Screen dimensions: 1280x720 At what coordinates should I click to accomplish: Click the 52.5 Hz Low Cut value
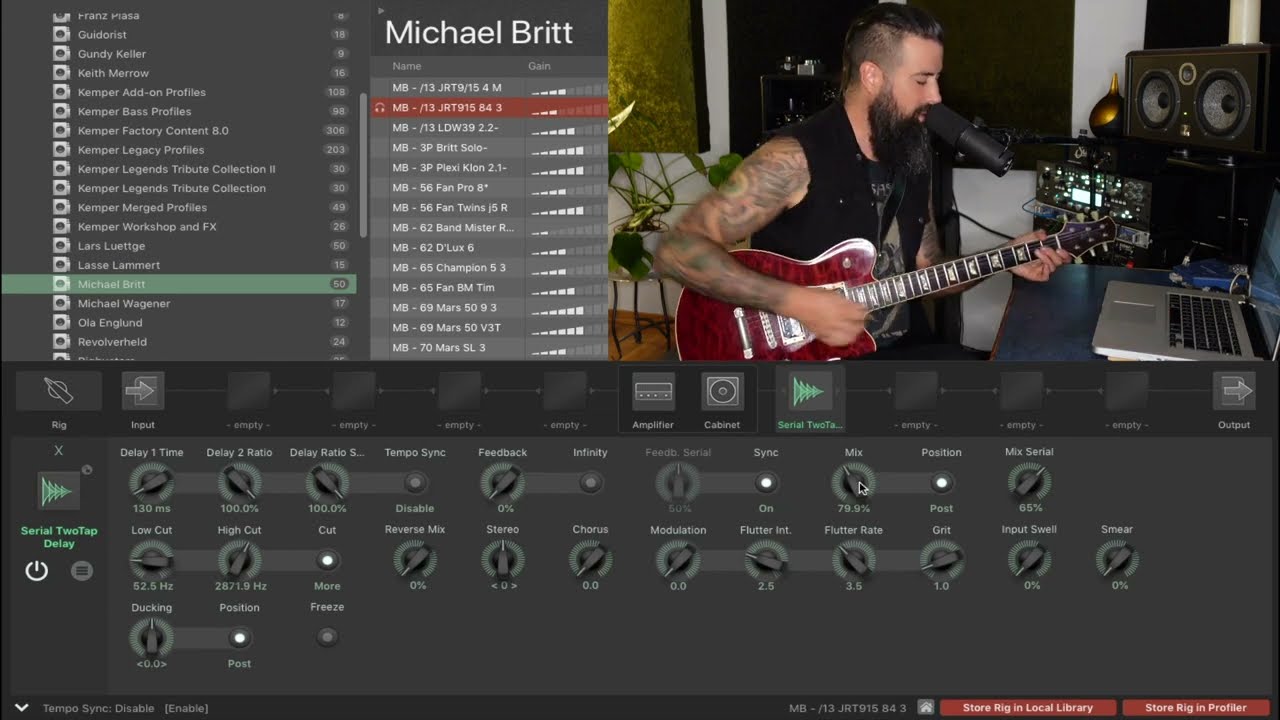point(152,586)
